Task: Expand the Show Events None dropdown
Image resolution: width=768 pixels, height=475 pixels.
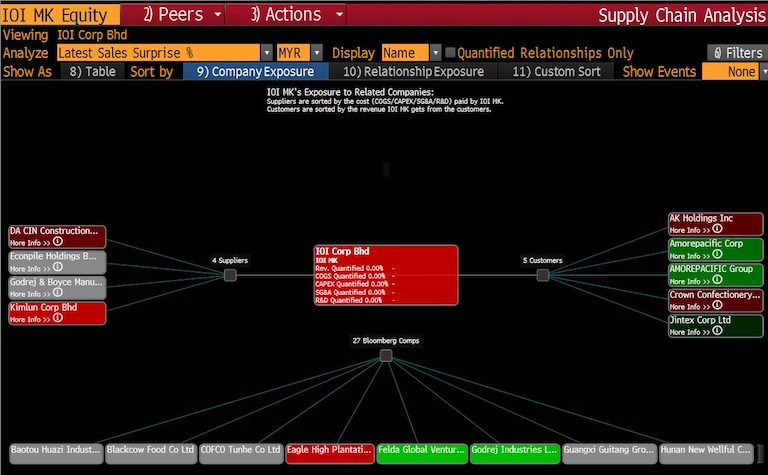Action: click(764, 71)
